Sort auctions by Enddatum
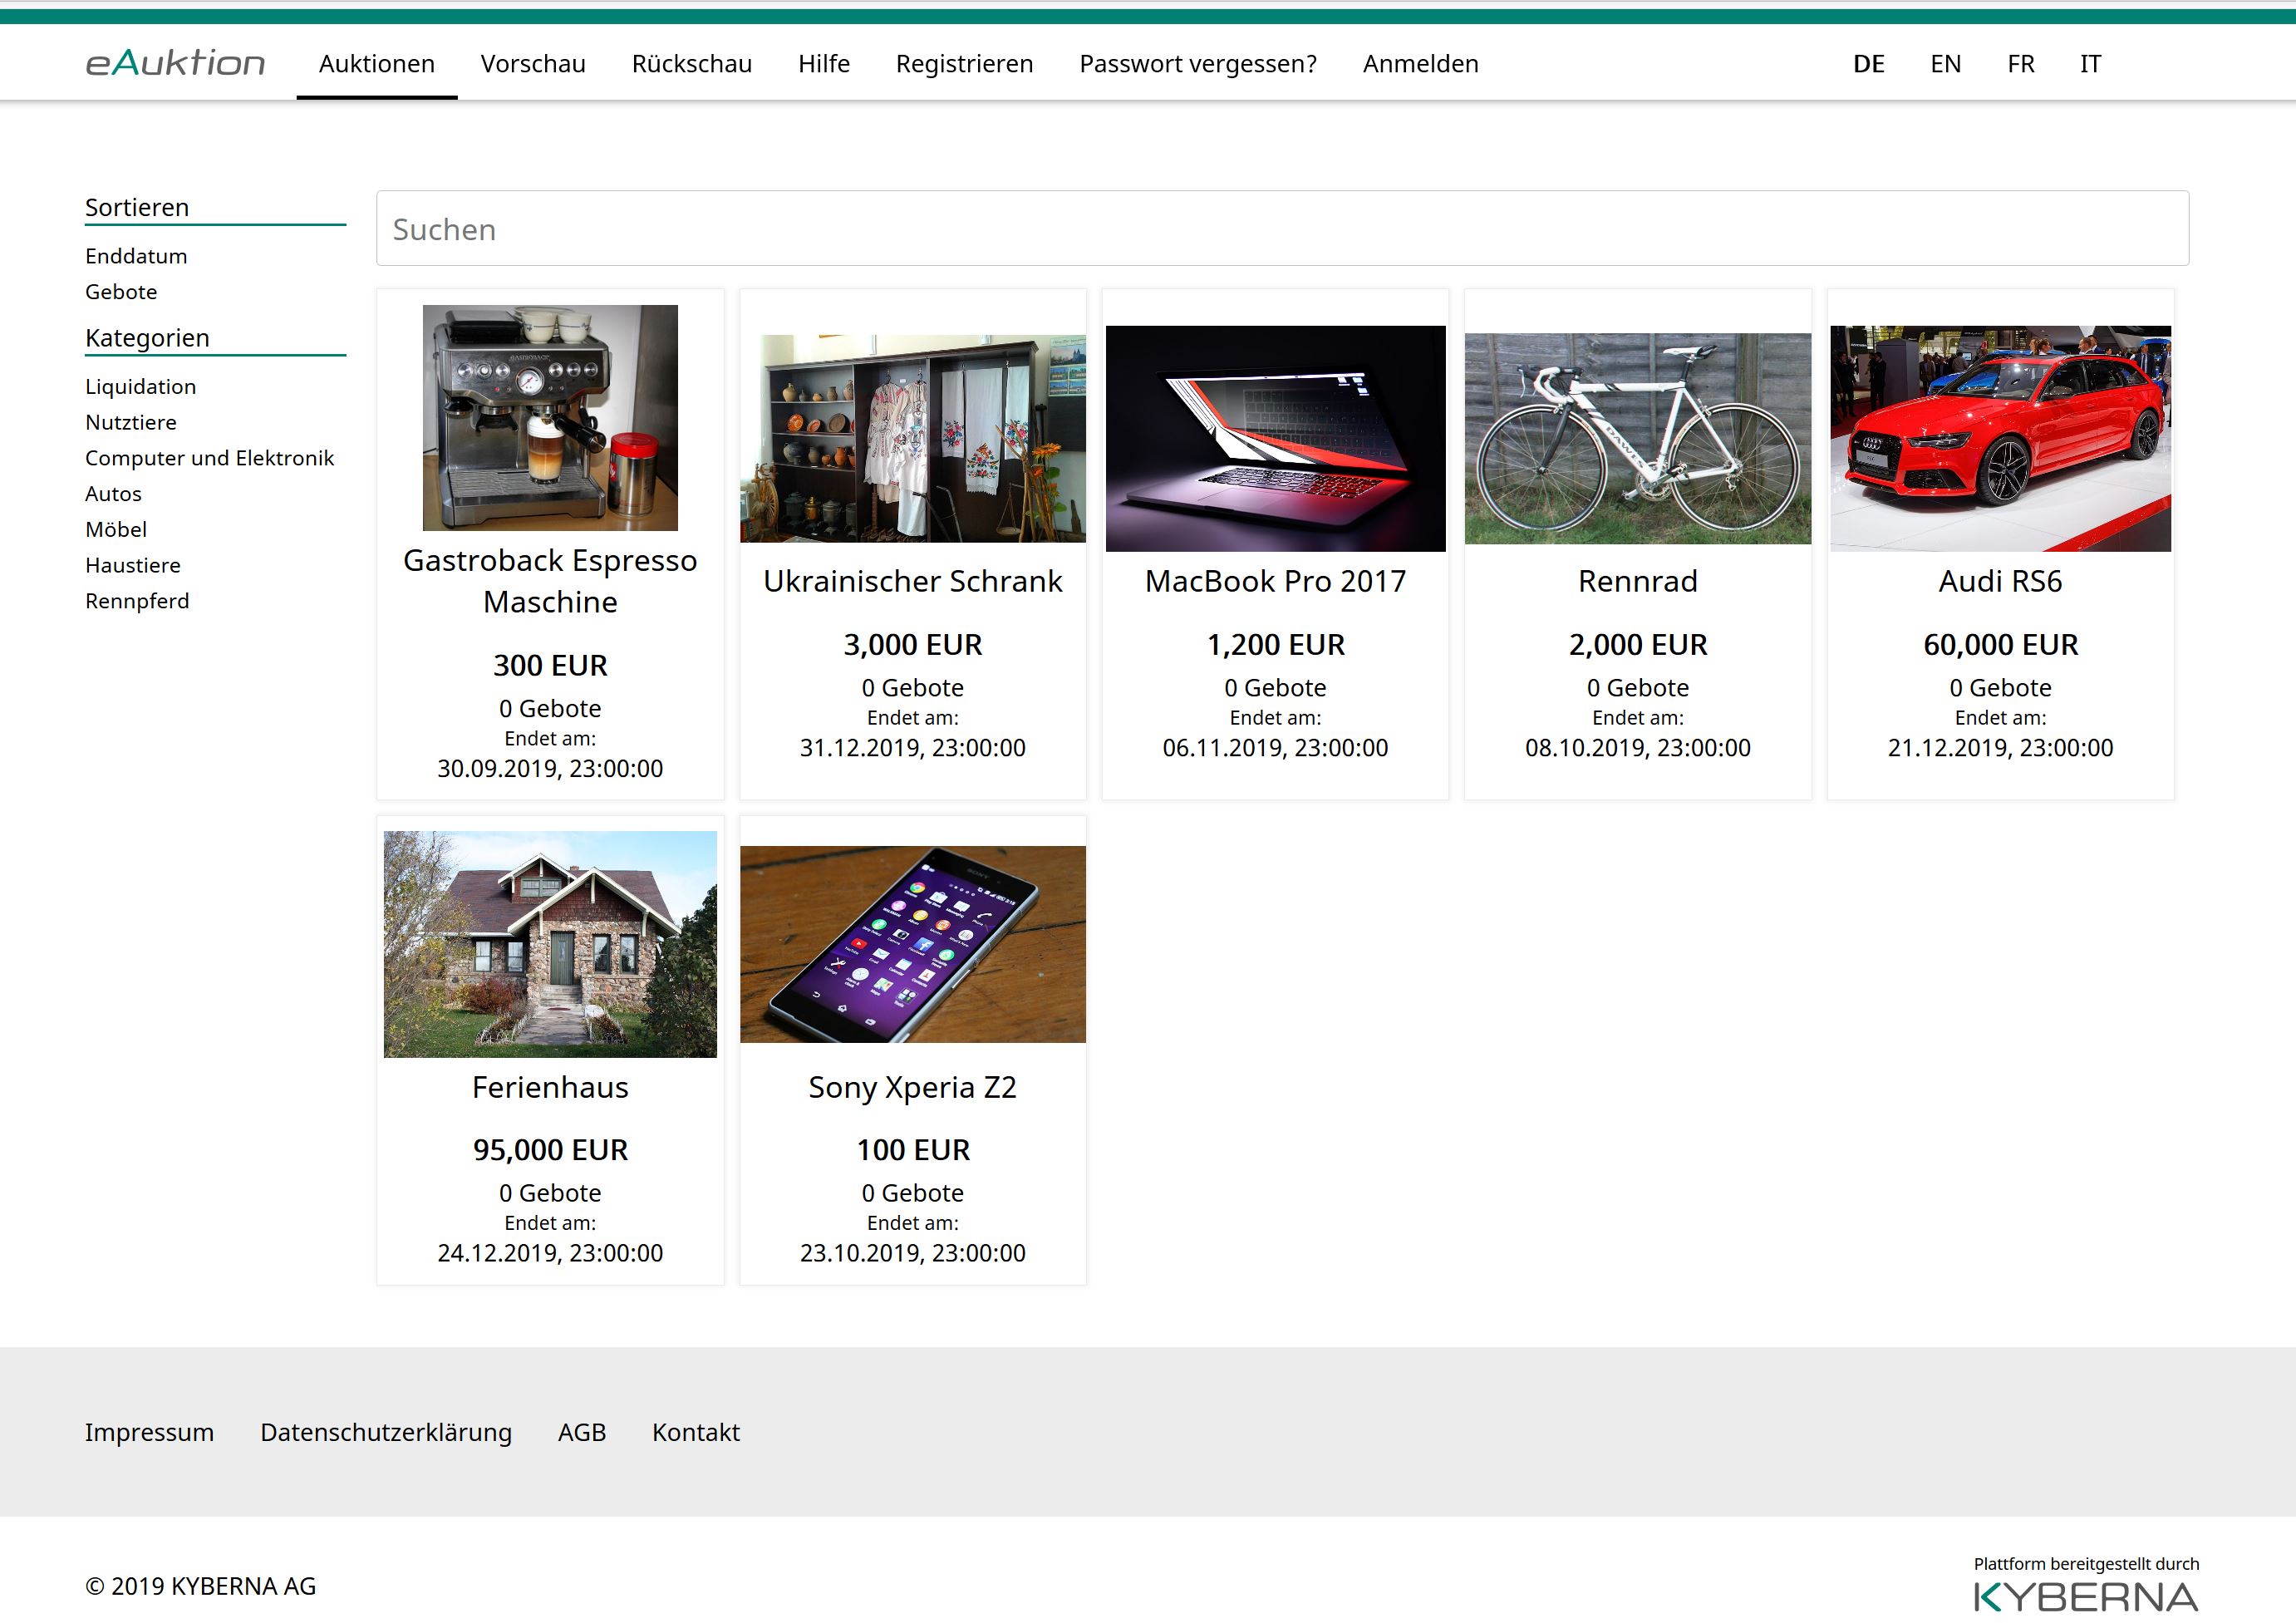 pyautogui.click(x=136, y=256)
